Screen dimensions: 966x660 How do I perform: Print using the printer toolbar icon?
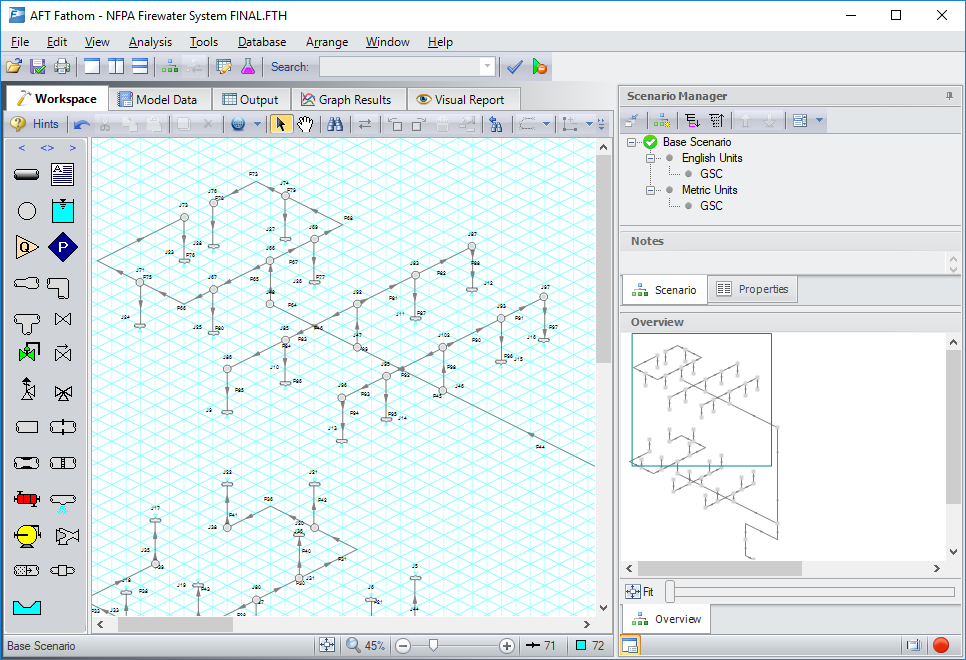62,67
